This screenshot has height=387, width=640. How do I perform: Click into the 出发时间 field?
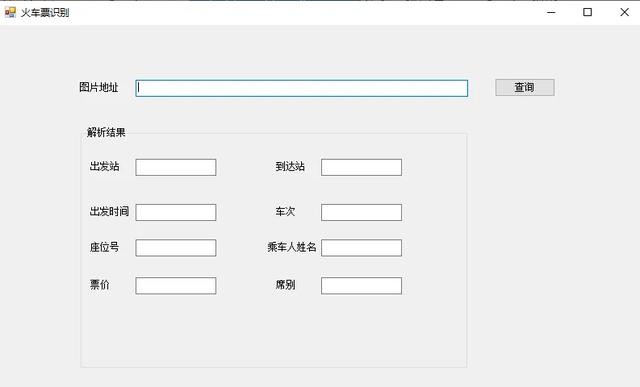176,212
